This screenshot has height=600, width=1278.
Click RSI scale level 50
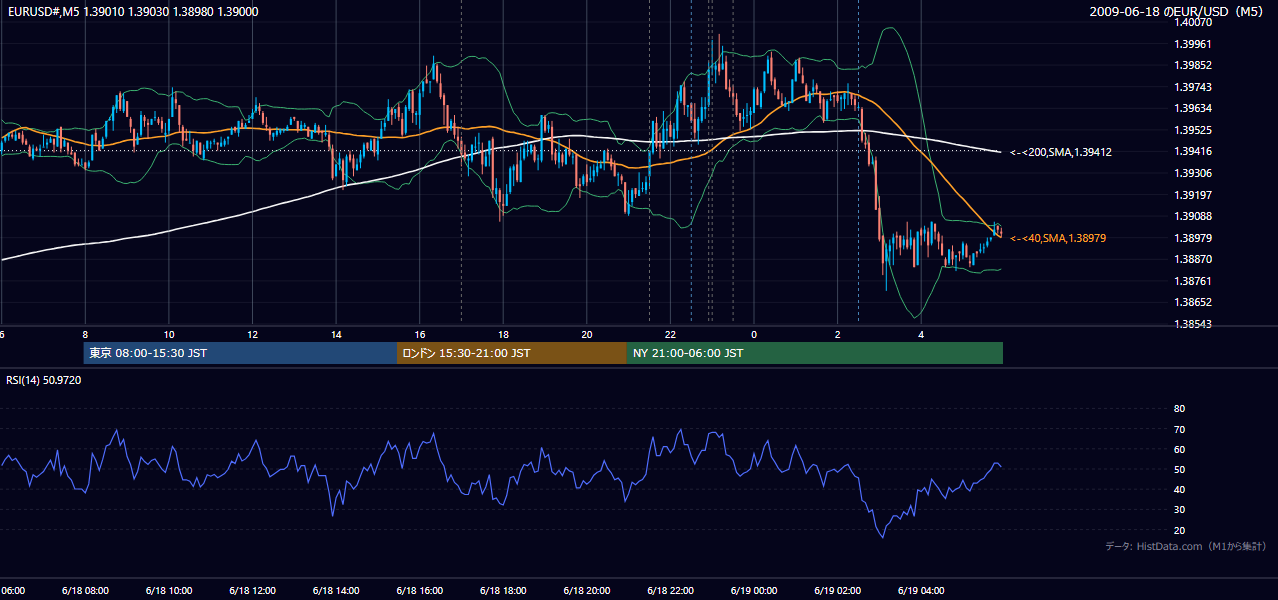pos(1179,469)
